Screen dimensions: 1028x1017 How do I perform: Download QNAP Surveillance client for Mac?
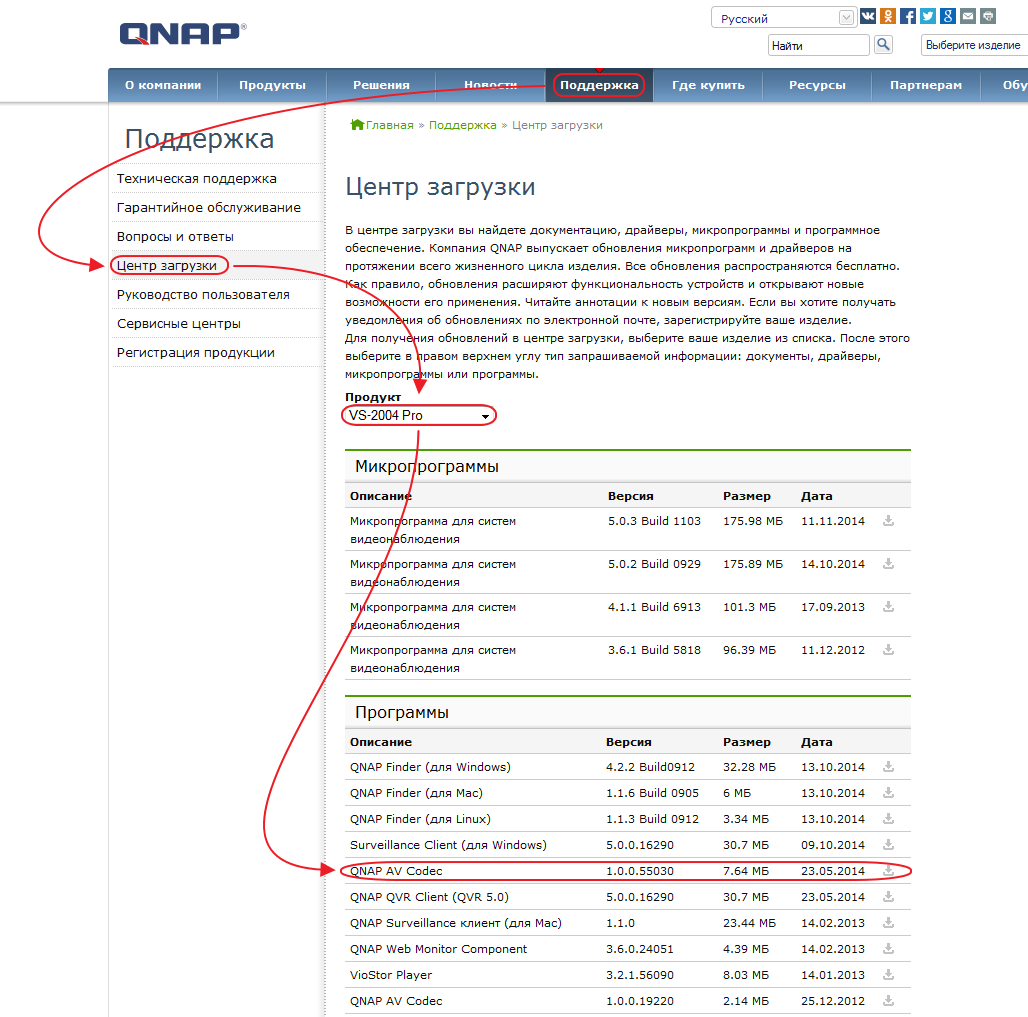point(888,923)
